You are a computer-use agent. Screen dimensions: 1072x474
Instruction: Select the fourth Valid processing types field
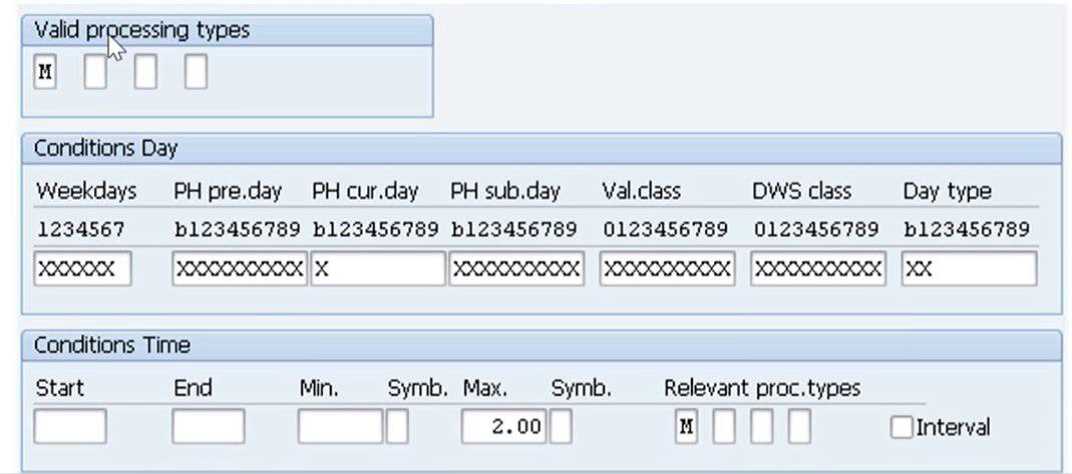196,73
